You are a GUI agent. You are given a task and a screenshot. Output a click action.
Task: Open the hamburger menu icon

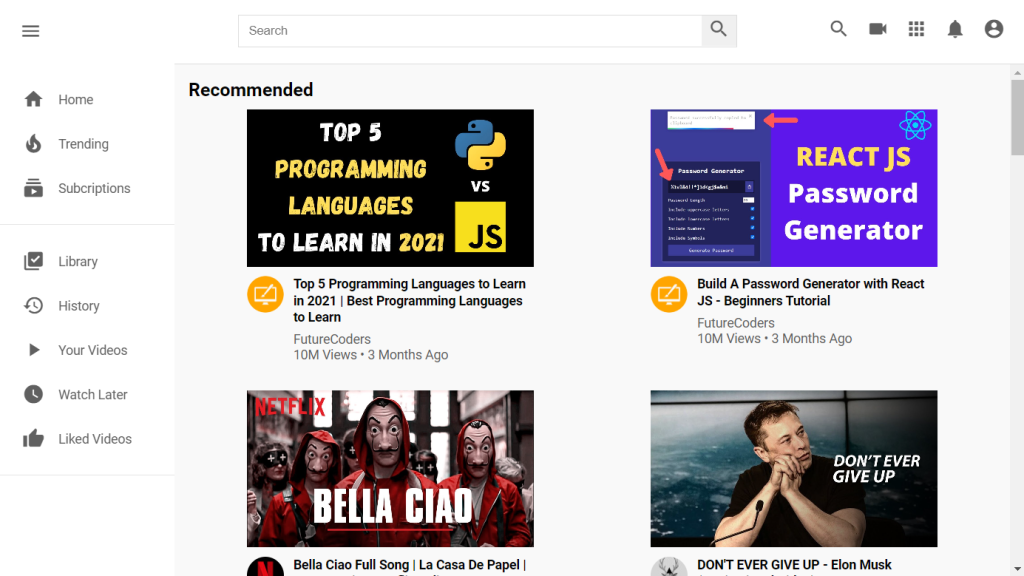pyautogui.click(x=31, y=31)
